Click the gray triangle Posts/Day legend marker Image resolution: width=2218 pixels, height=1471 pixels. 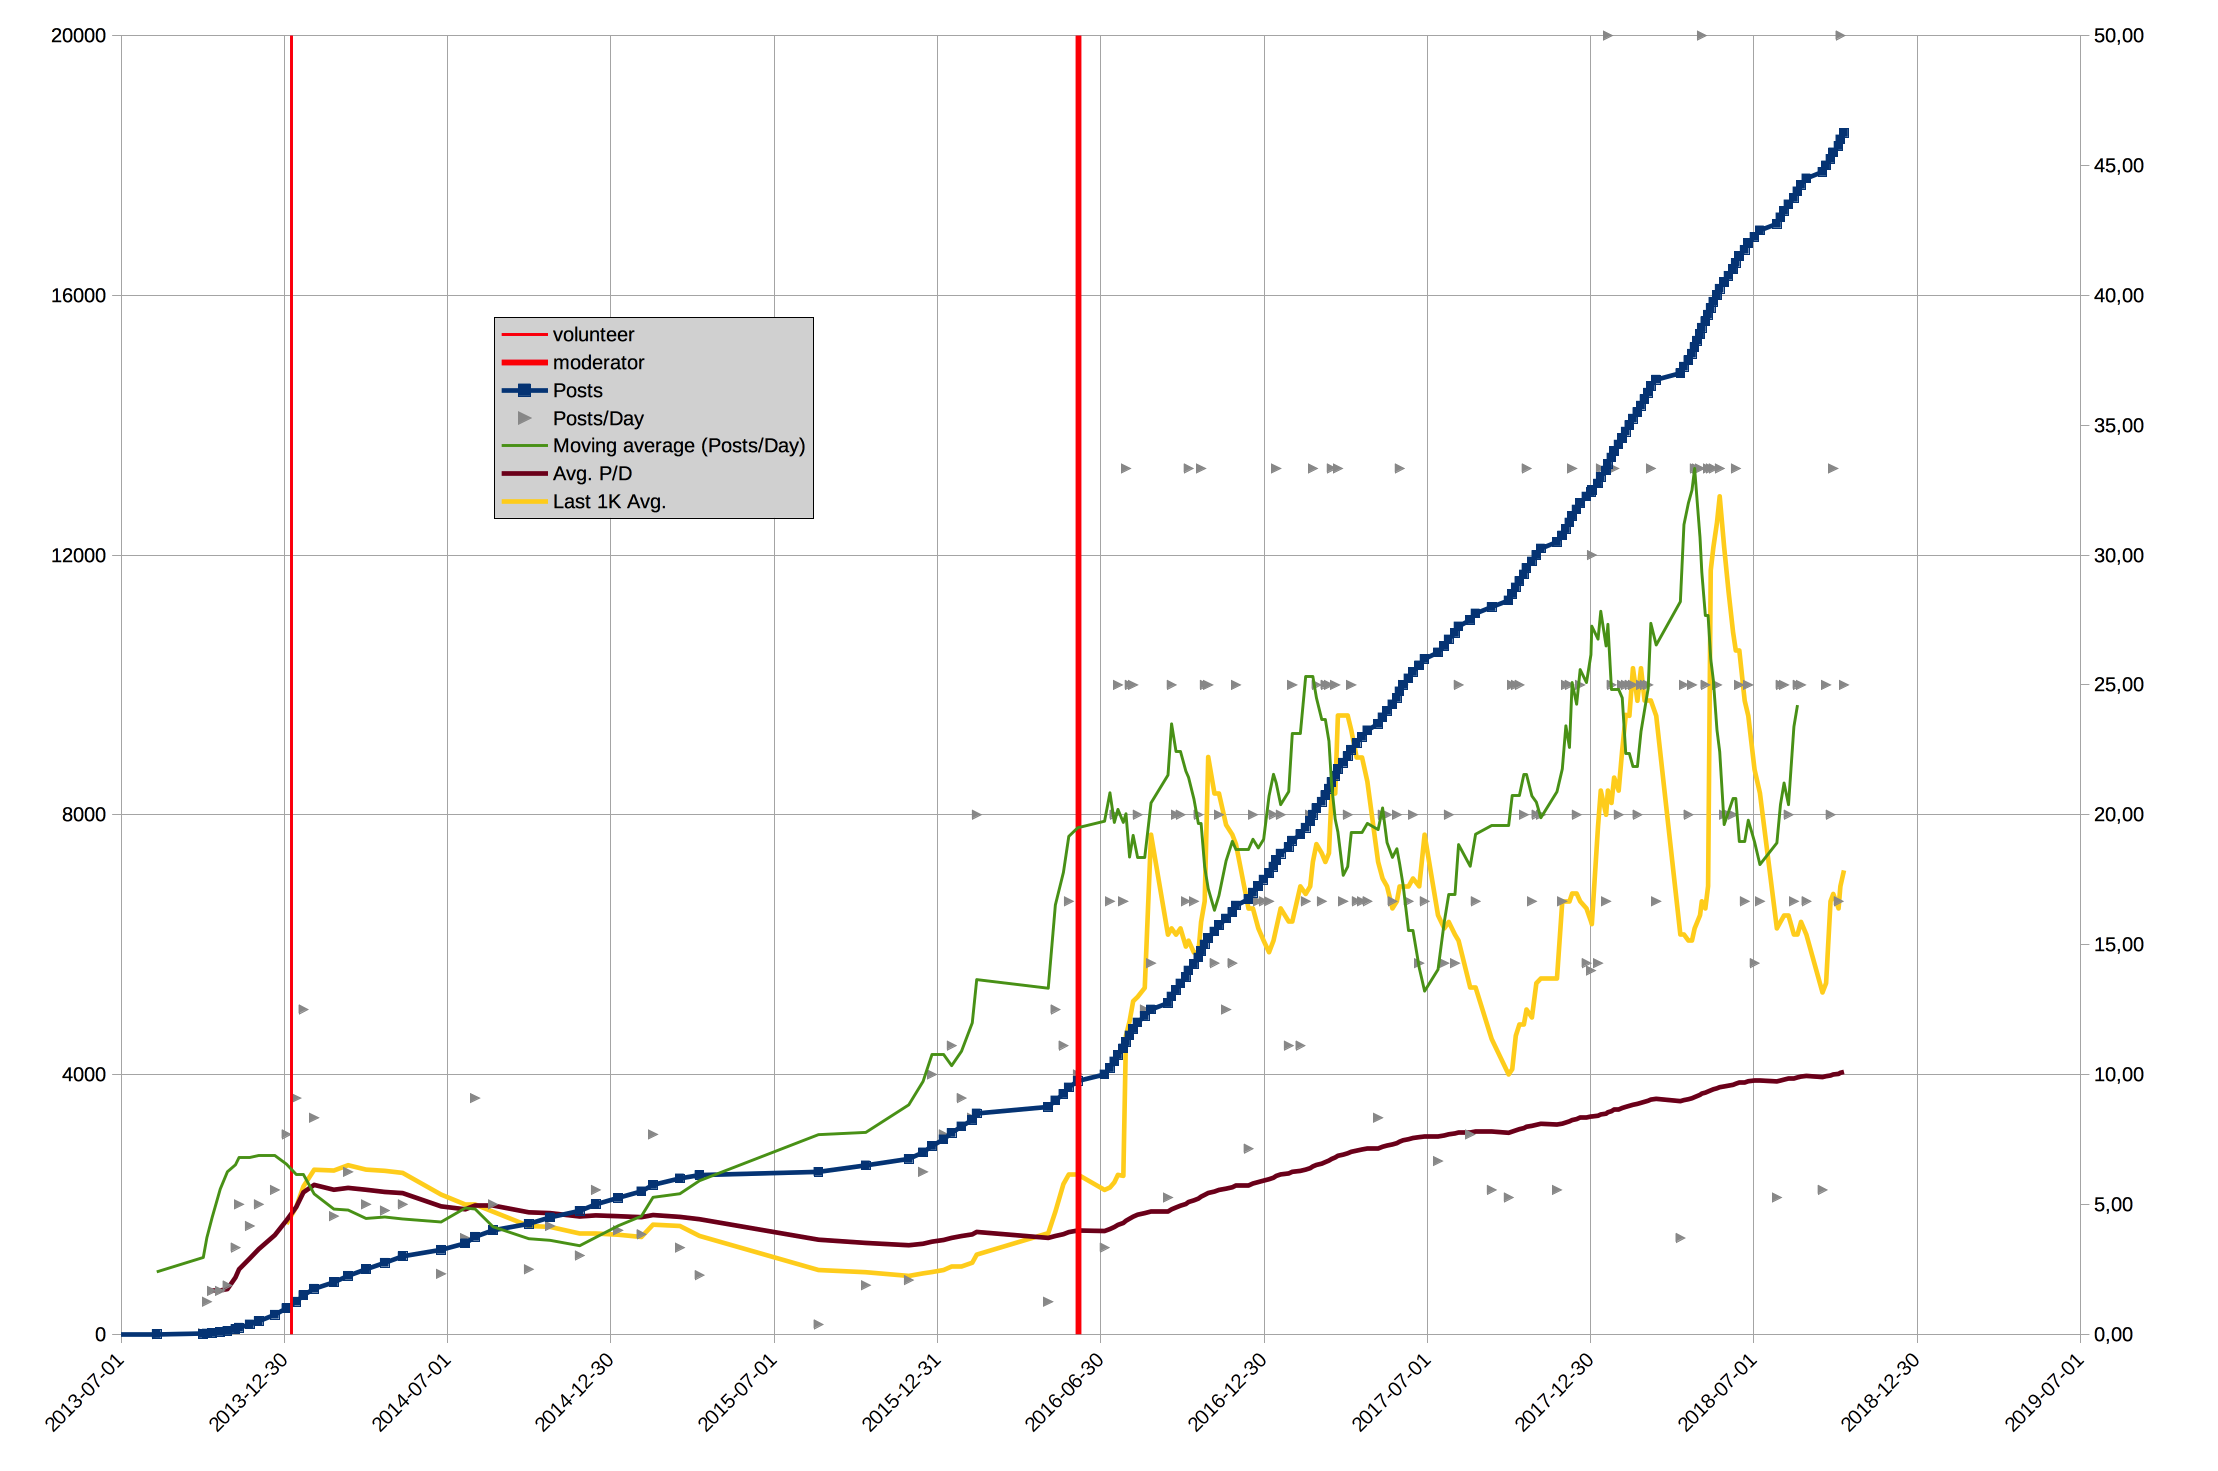524,418
